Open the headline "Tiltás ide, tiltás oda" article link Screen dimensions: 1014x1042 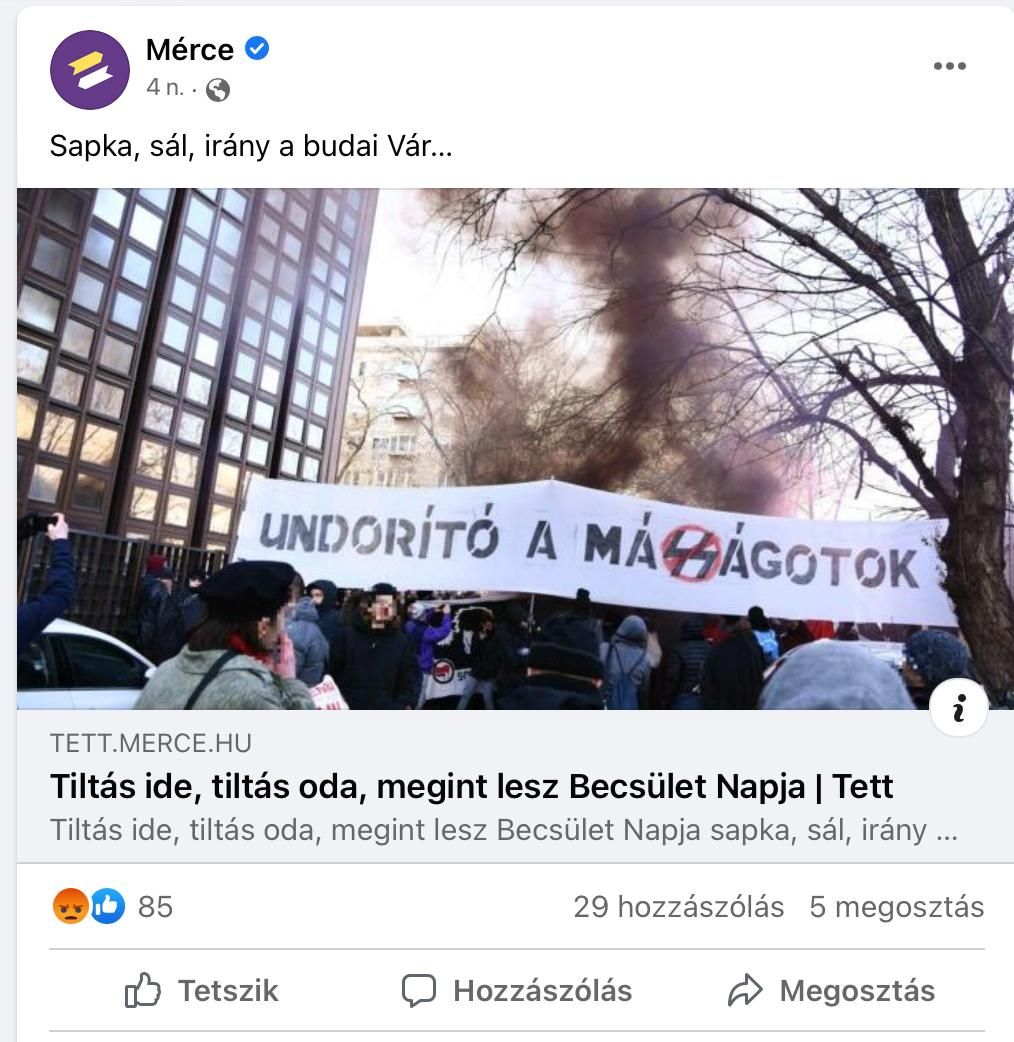click(472, 787)
